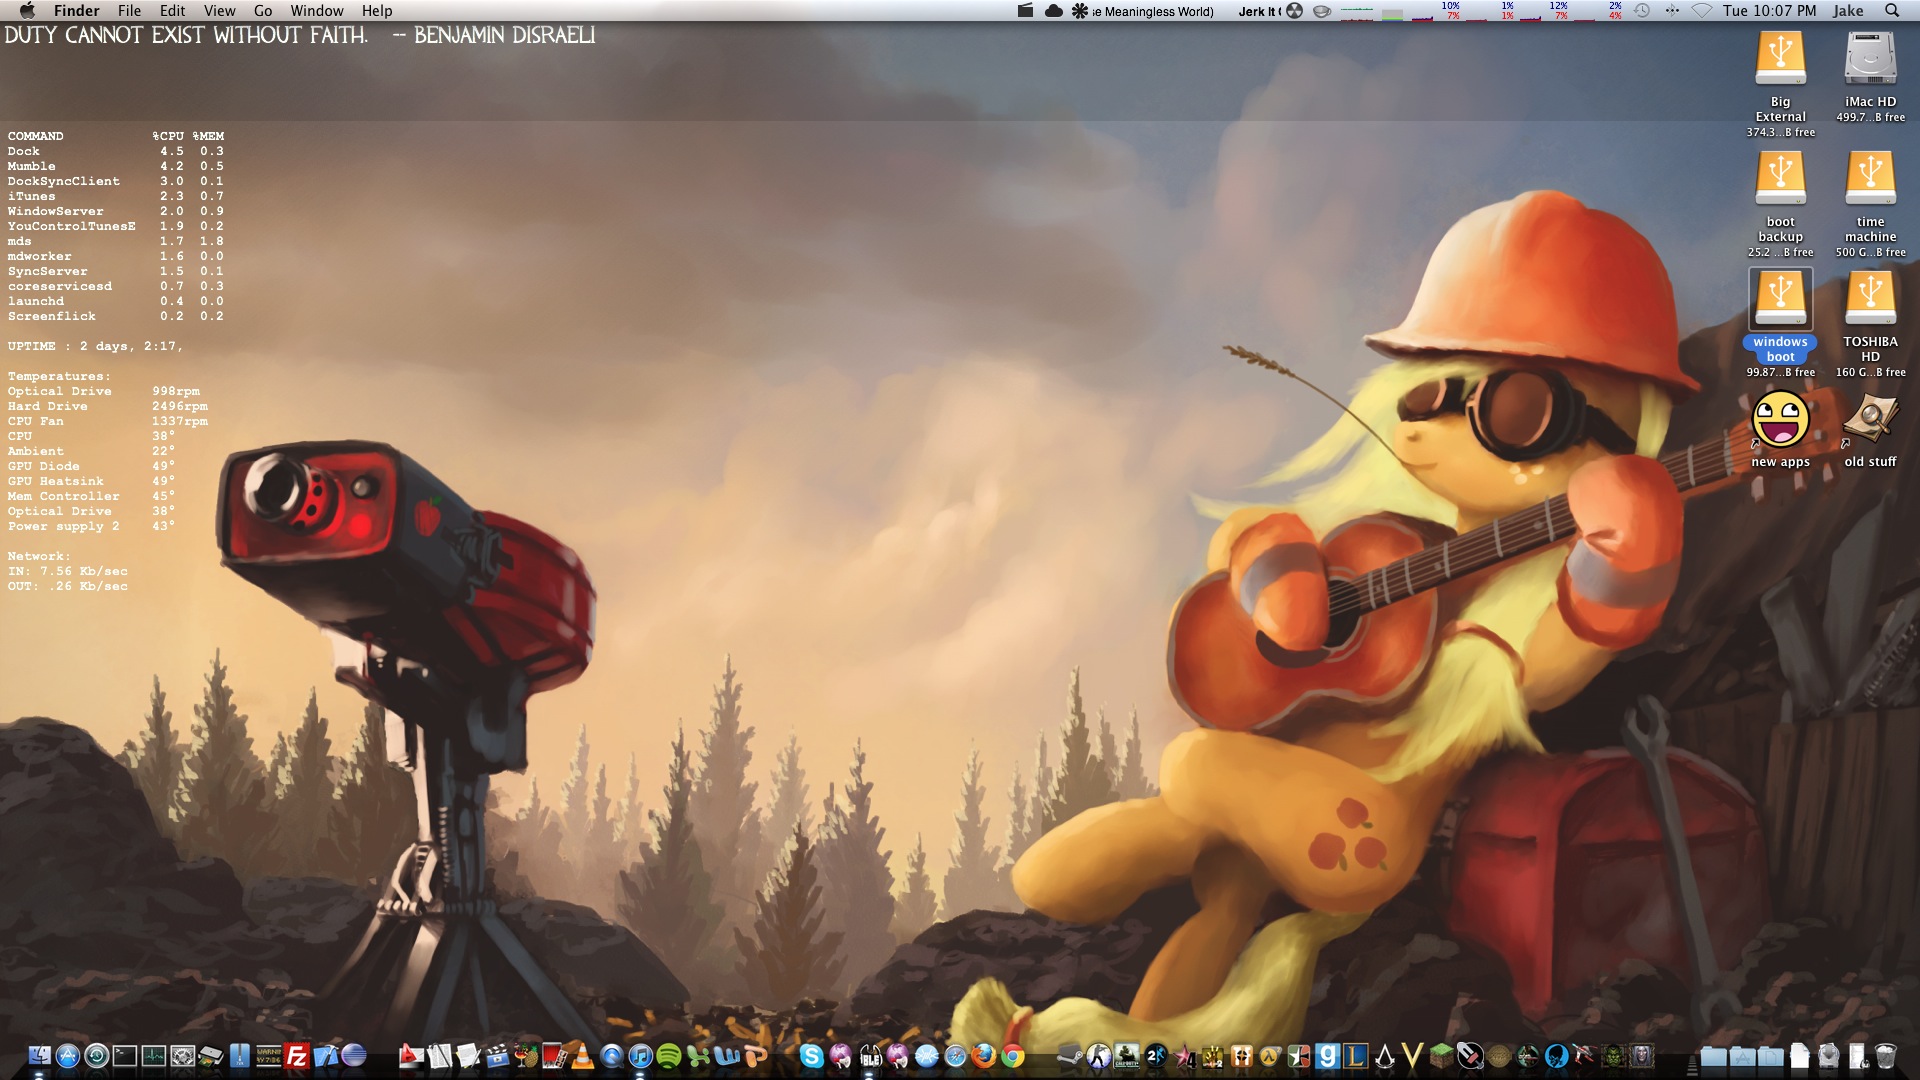Open Spotlight search magnifier
This screenshot has height=1080, width=1920.
(x=1891, y=11)
